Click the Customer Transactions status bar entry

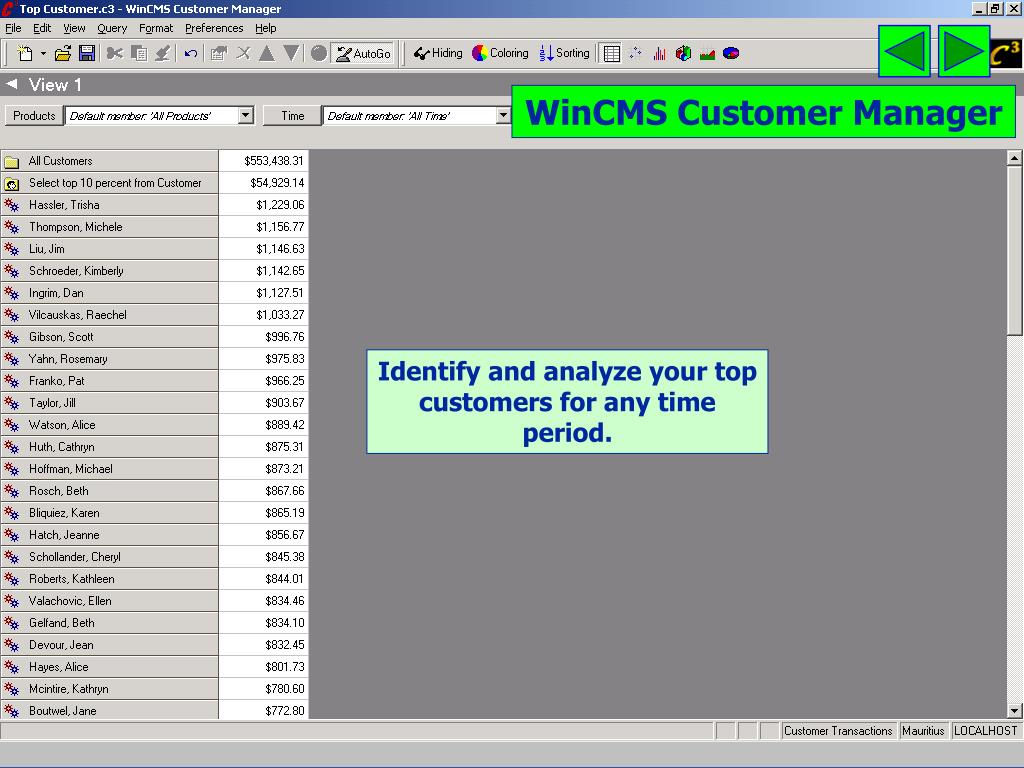(838, 731)
